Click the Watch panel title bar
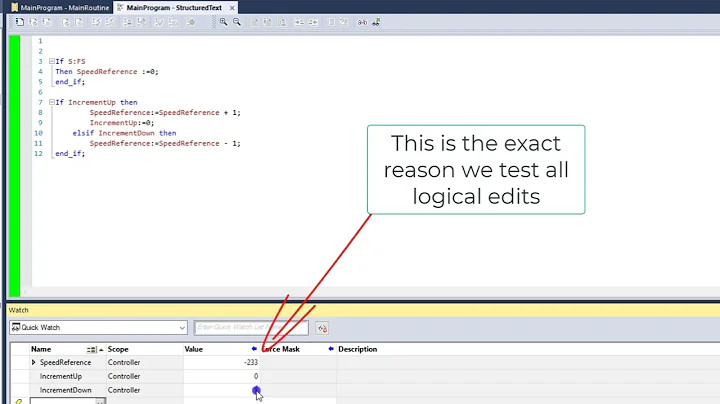The height and width of the screenshot is (404, 720). [364, 310]
